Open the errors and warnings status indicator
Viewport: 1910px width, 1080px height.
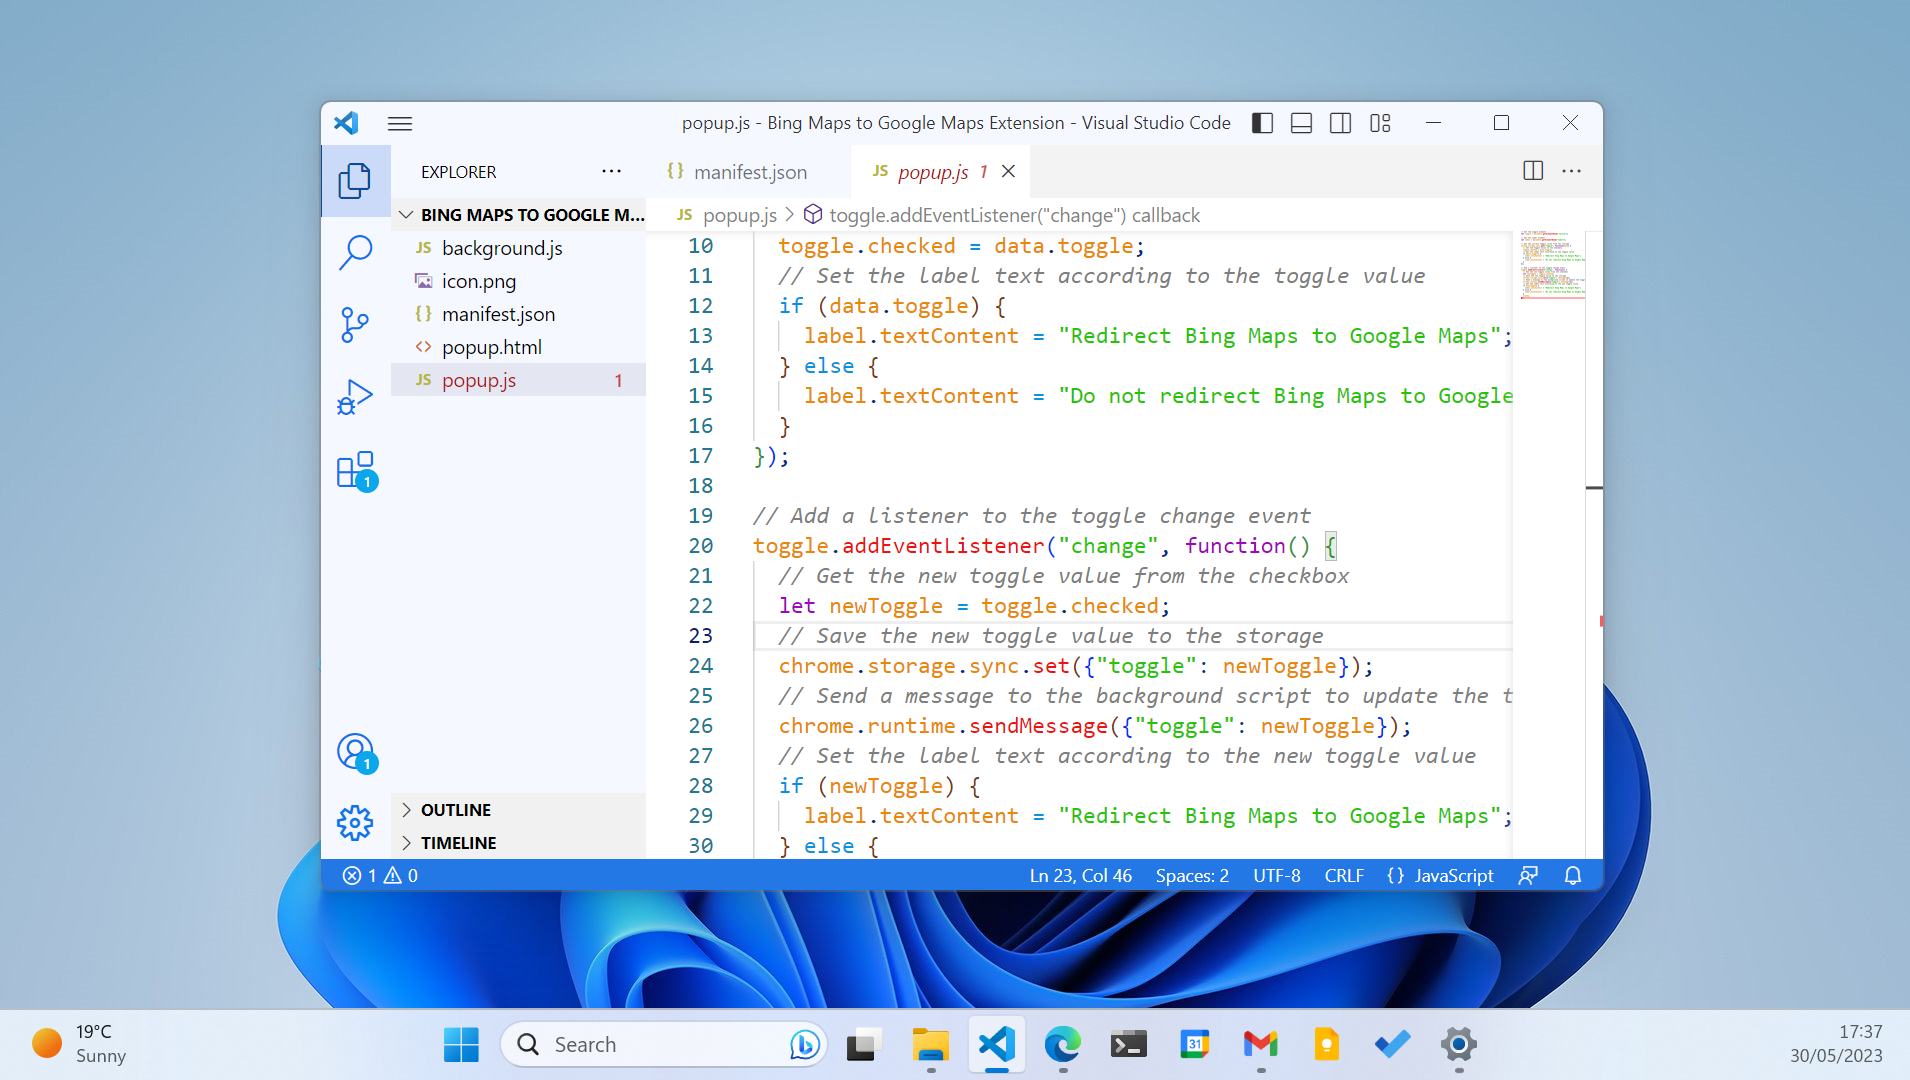[x=380, y=876]
